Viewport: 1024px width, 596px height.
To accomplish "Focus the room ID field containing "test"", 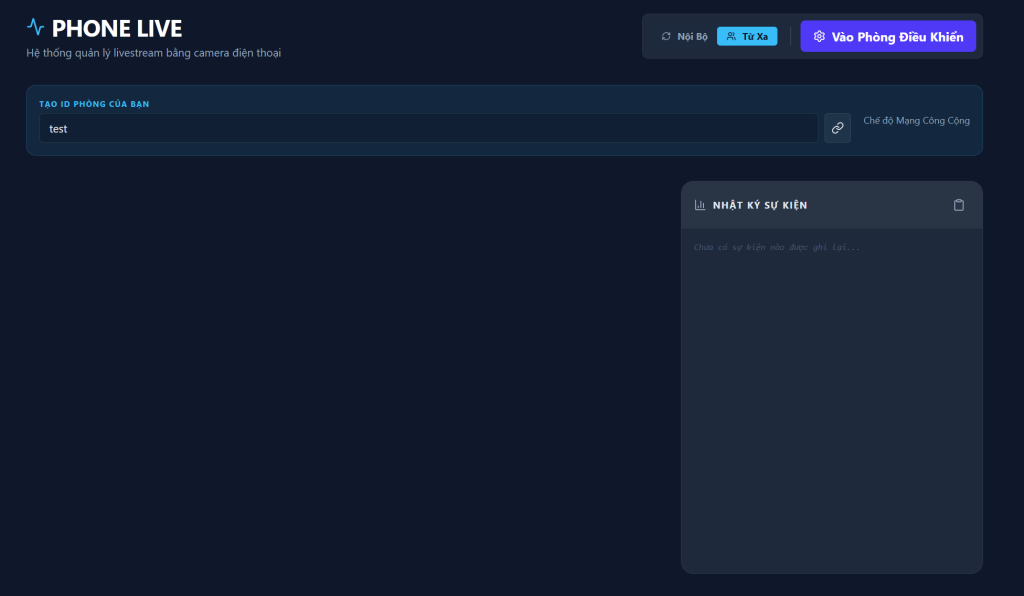I will [428, 128].
